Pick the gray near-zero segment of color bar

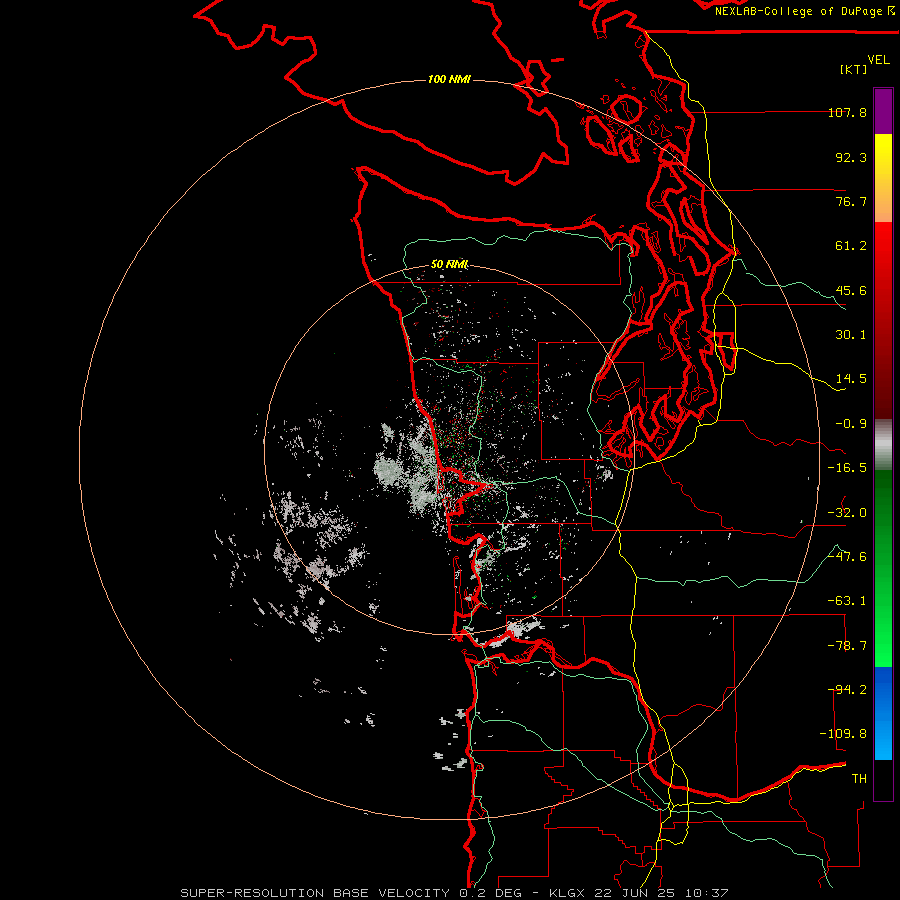(x=883, y=445)
